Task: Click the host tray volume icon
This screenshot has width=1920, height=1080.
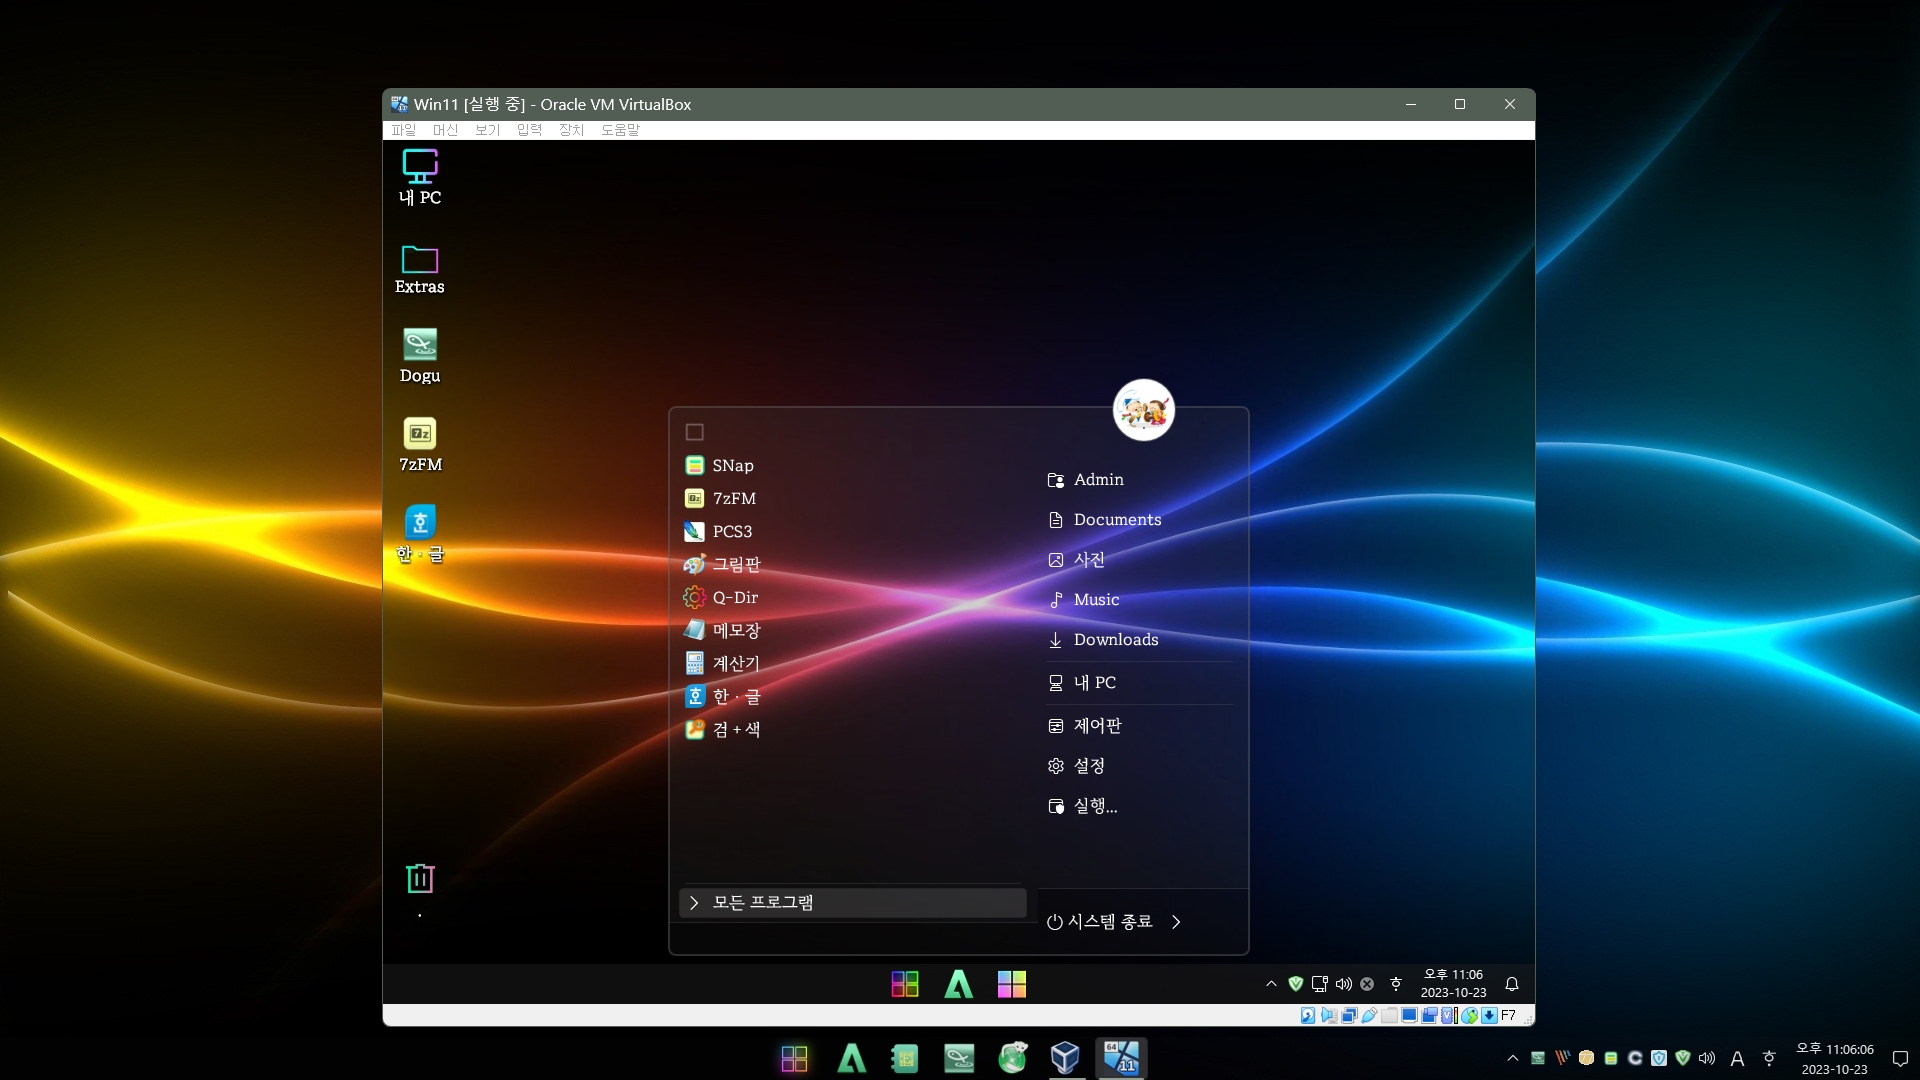Action: point(1707,1058)
